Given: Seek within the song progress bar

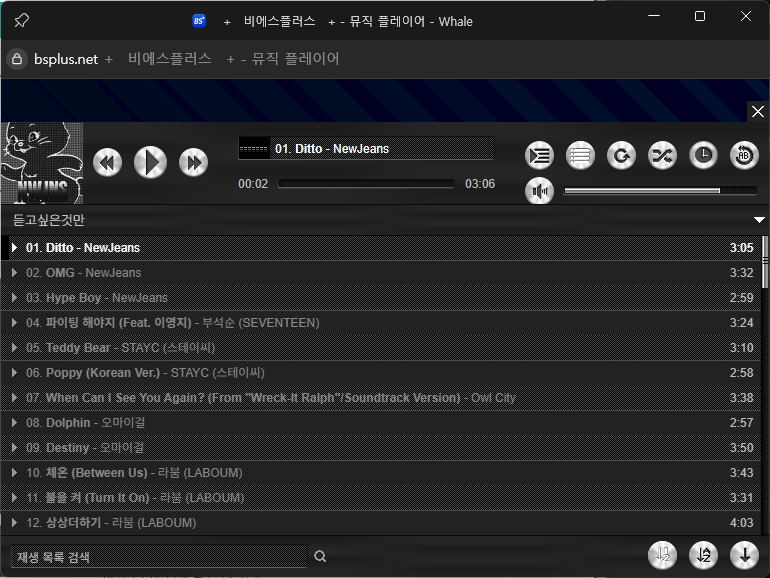Looking at the screenshot, I should 366,184.
